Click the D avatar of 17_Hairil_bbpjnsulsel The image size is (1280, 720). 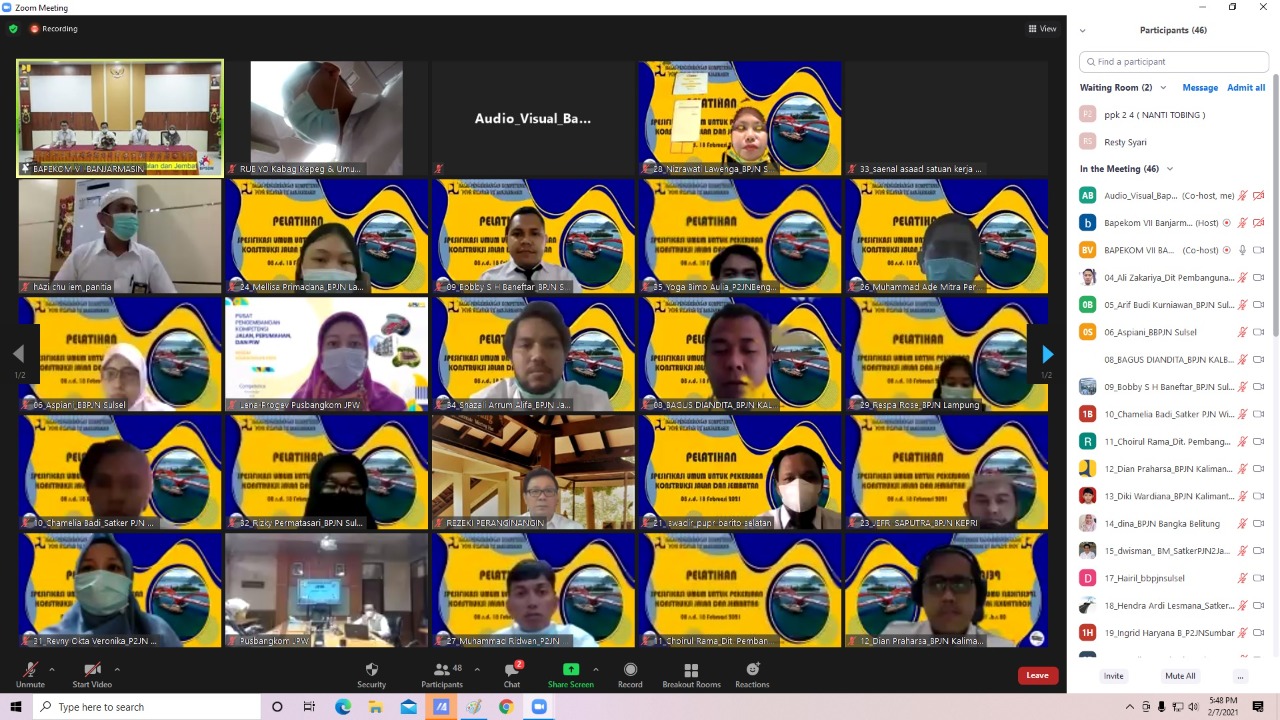(1088, 577)
